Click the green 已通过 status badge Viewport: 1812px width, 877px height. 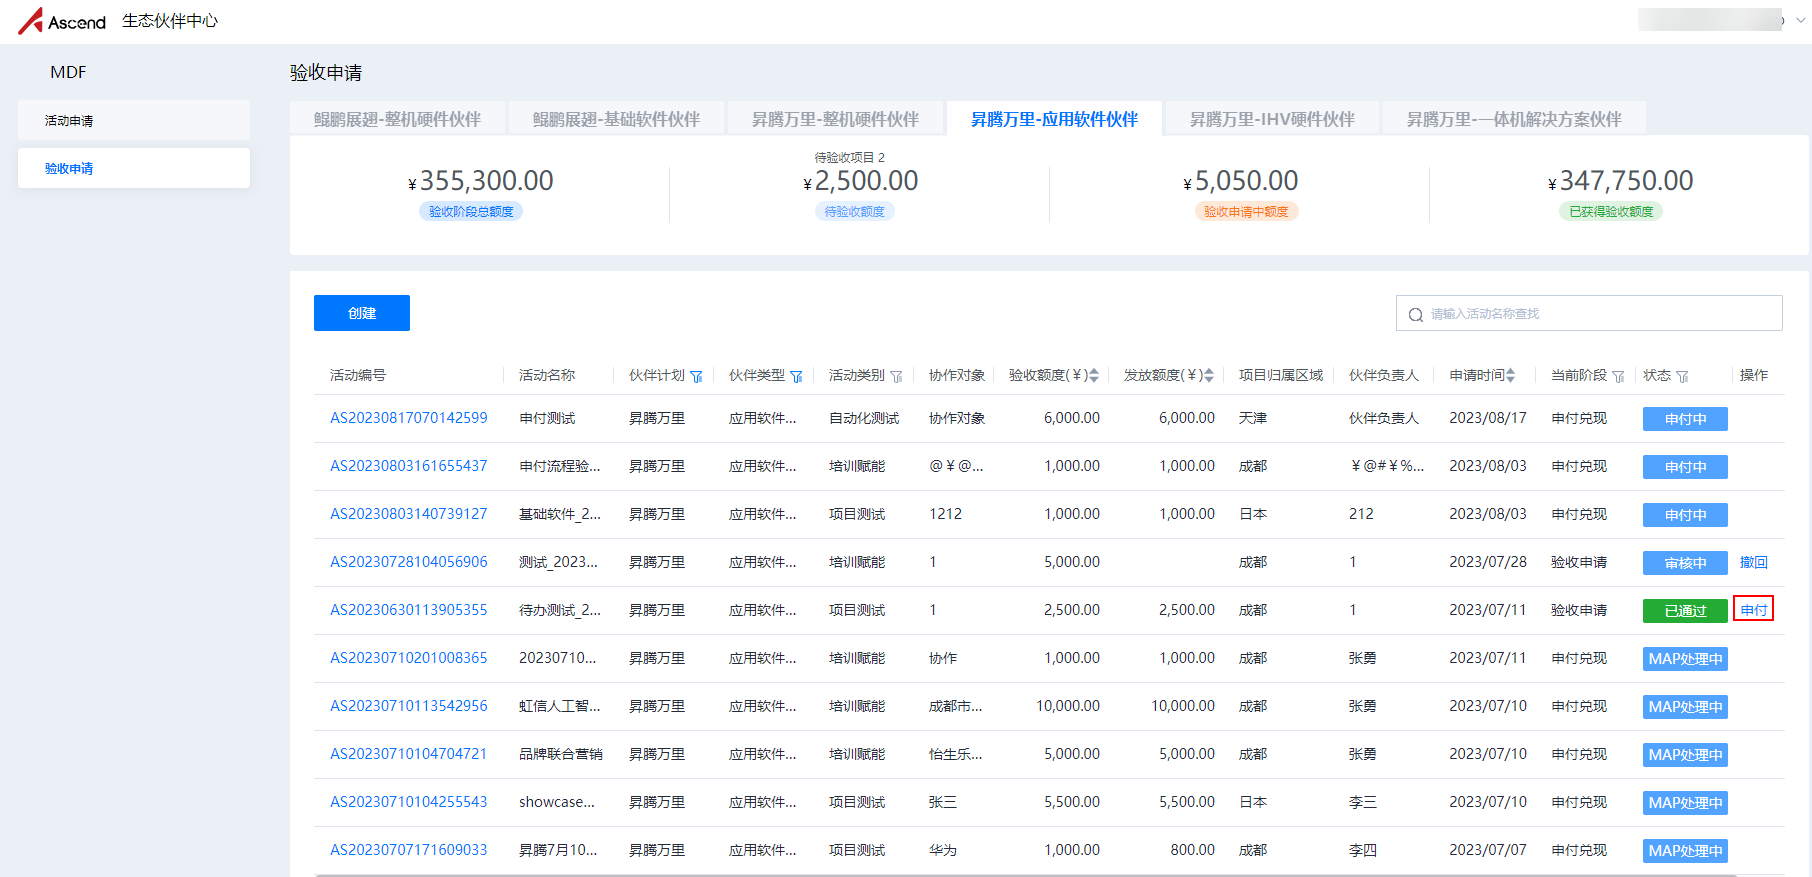click(x=1685, y=611)
